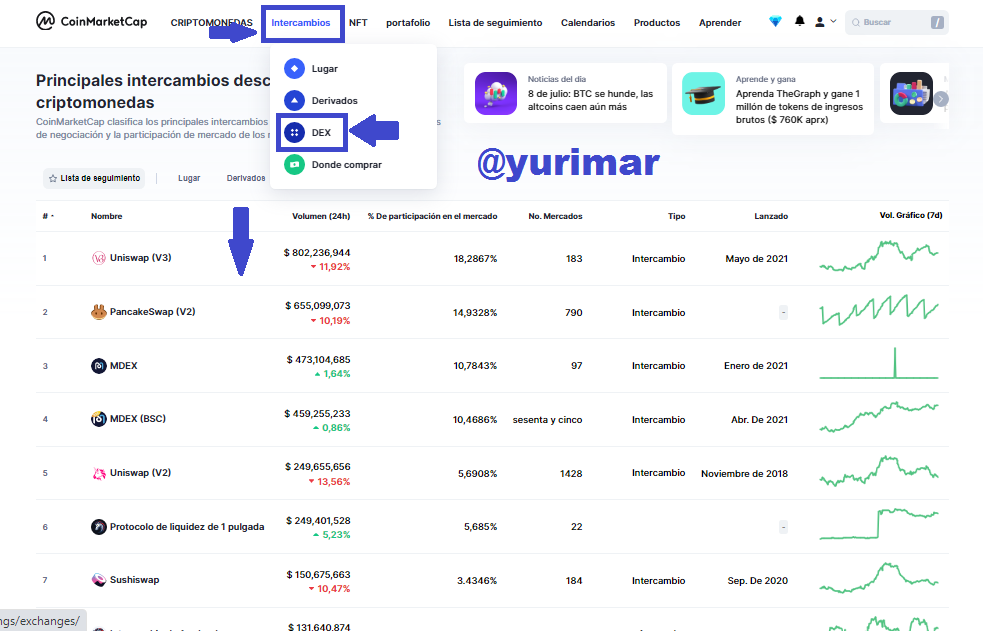Advance the news carousel arrow
The image size is (983, 631).
click(941, 99)
